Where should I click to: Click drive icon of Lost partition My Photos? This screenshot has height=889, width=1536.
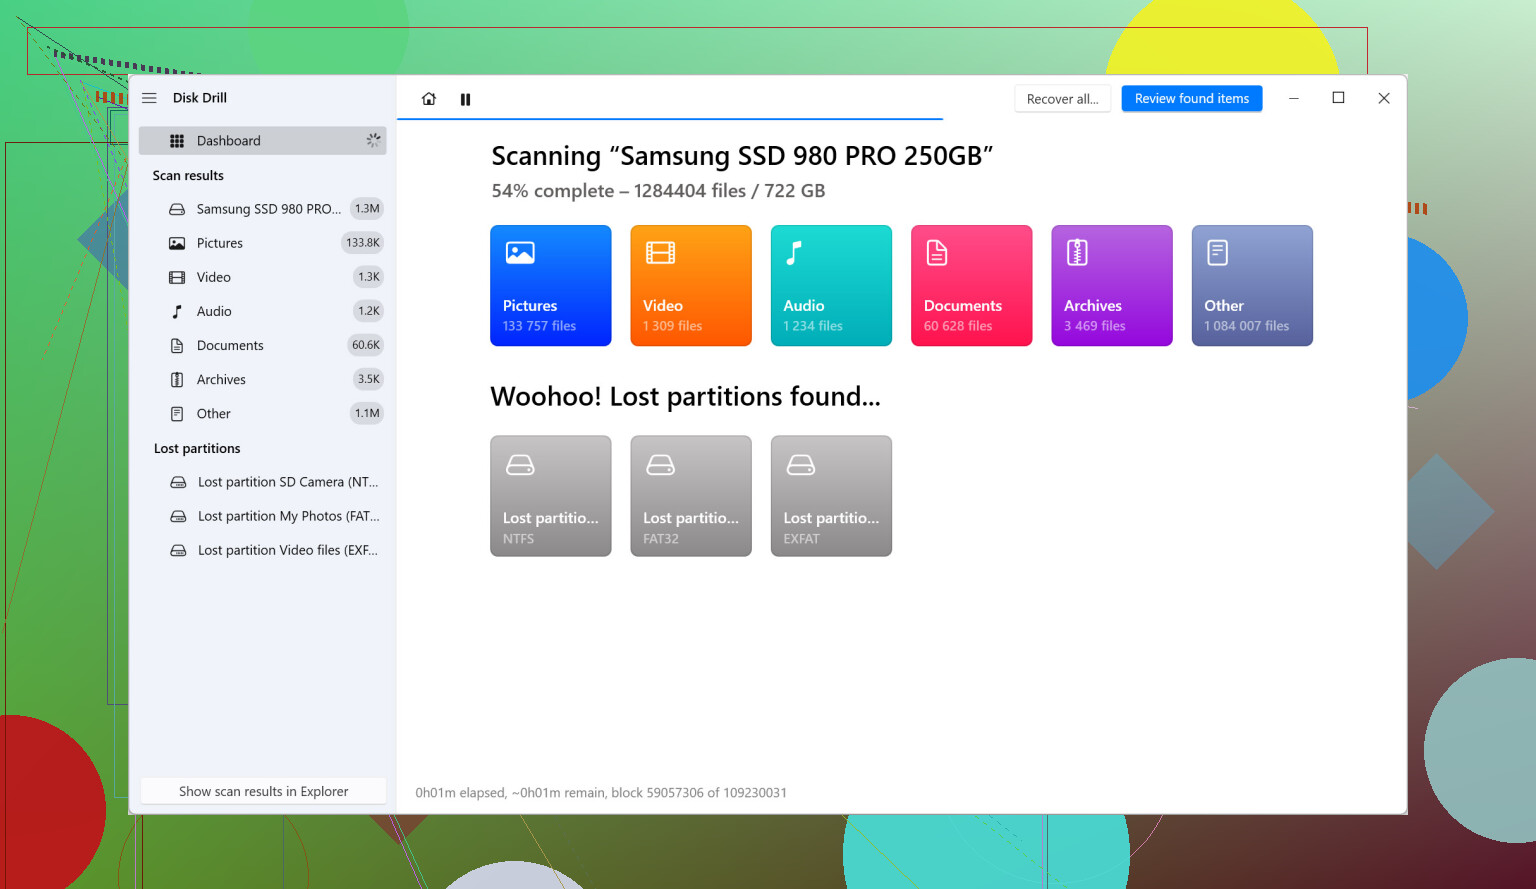178,516
